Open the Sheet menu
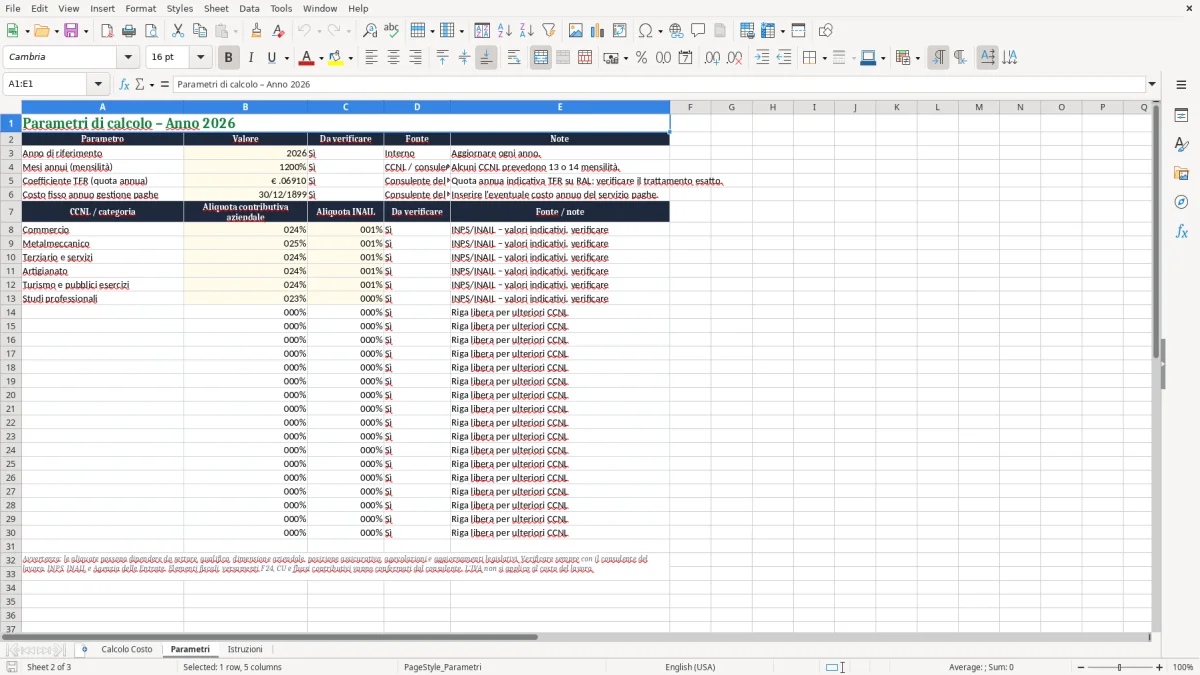This screenshot has width=1200, height=675. coord(216,8)
